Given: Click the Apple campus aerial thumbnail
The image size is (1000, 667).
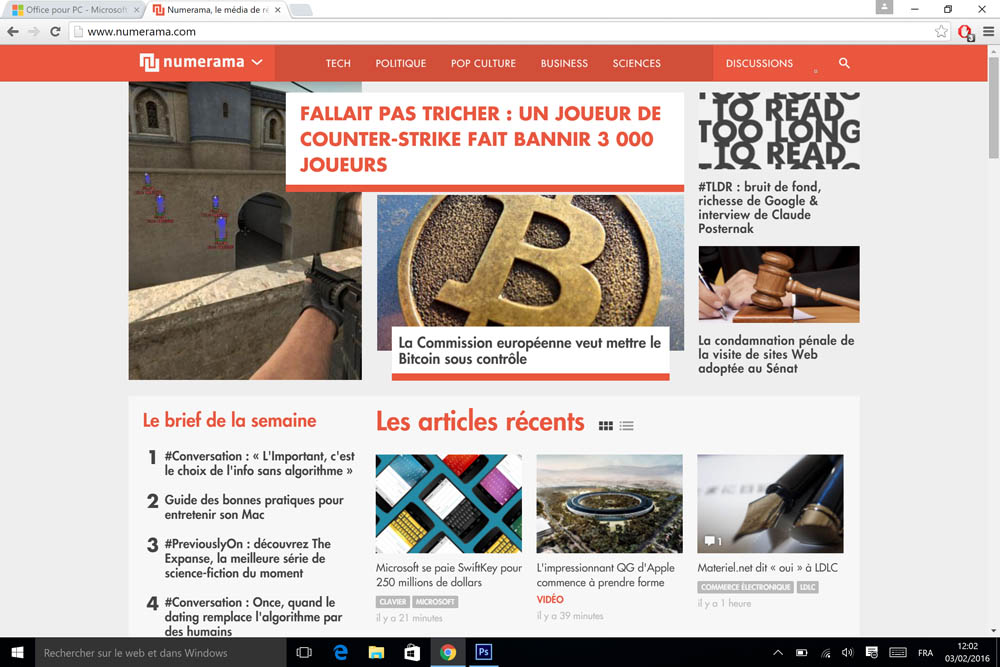Looking at the screenshot, I should pyautogui.click(x=609, y=504).
